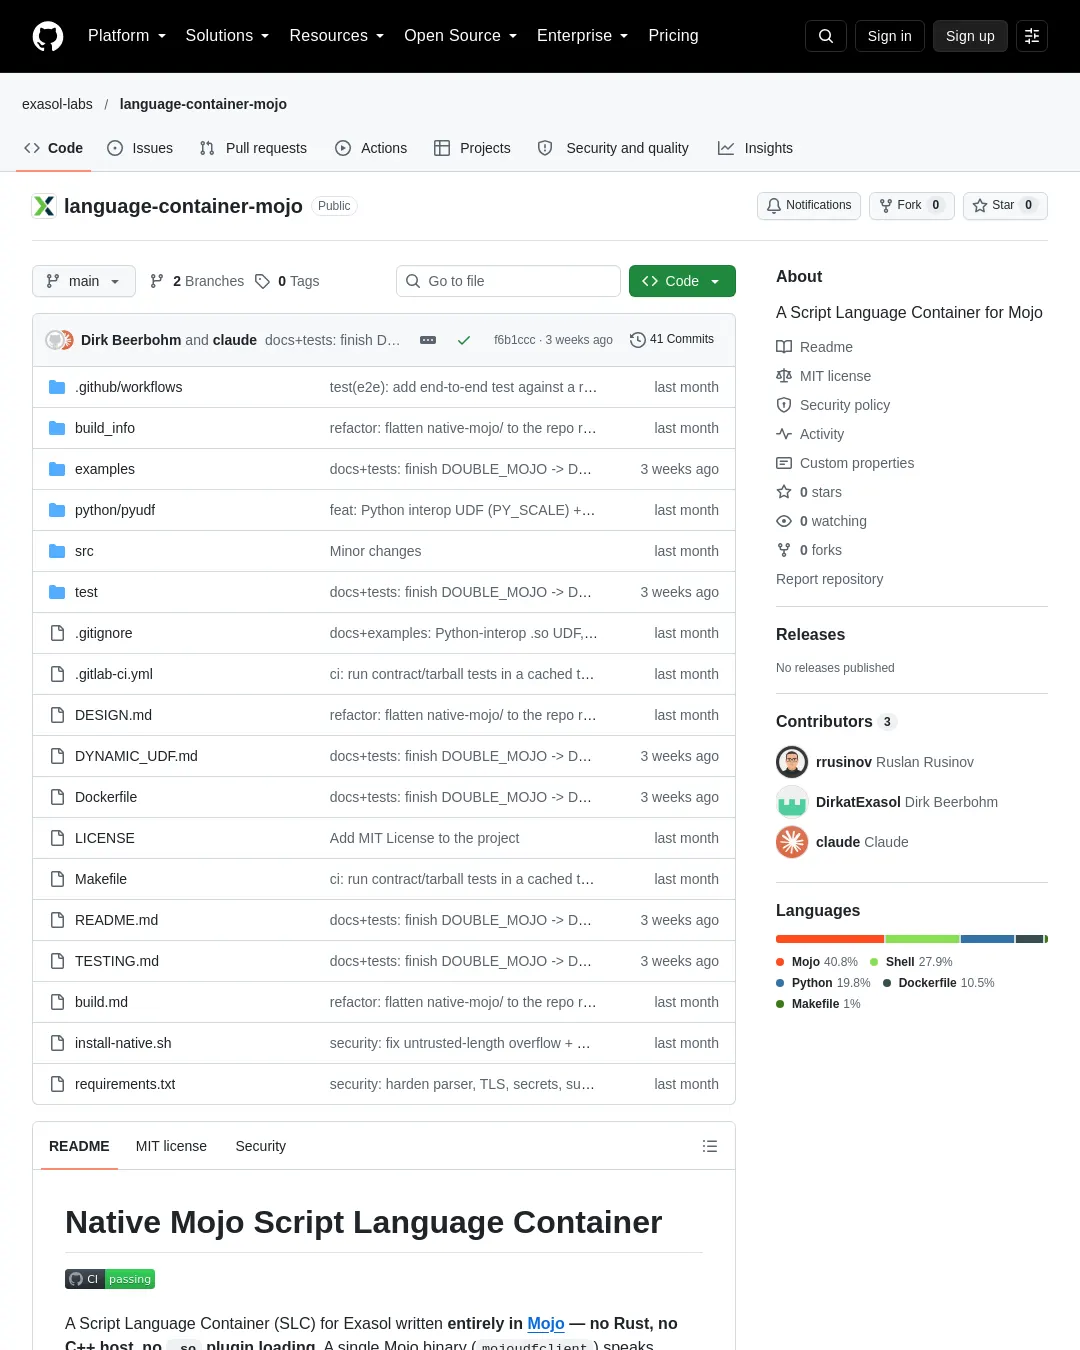Open DirkatExasol contributor avatar
The height and width of the screenshot is (1350, 1080).
[x=792, y=802]
